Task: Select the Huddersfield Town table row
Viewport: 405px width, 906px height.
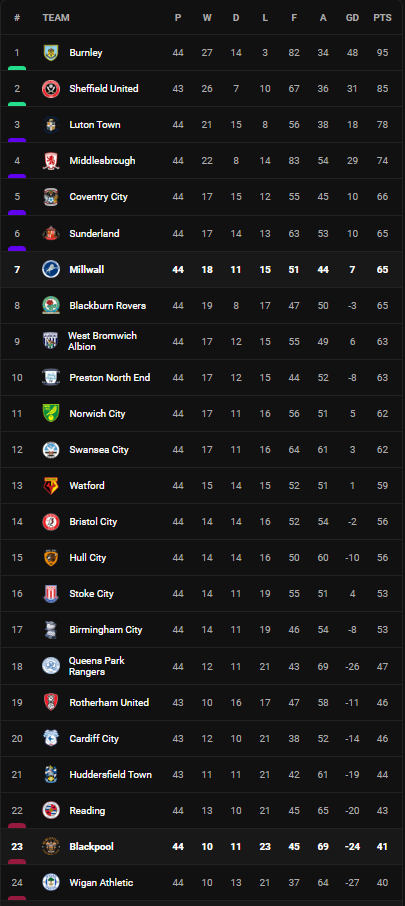Action: point(201,774)
